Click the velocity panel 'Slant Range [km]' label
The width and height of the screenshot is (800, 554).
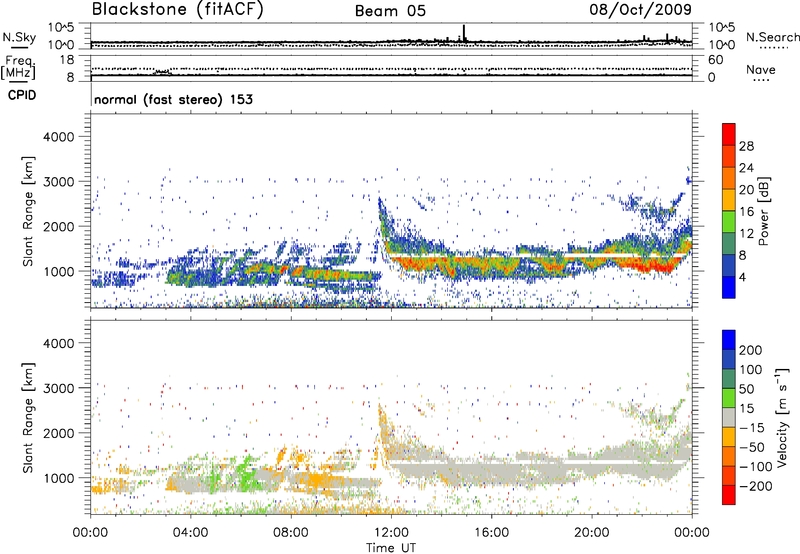(x=28, y=417)
